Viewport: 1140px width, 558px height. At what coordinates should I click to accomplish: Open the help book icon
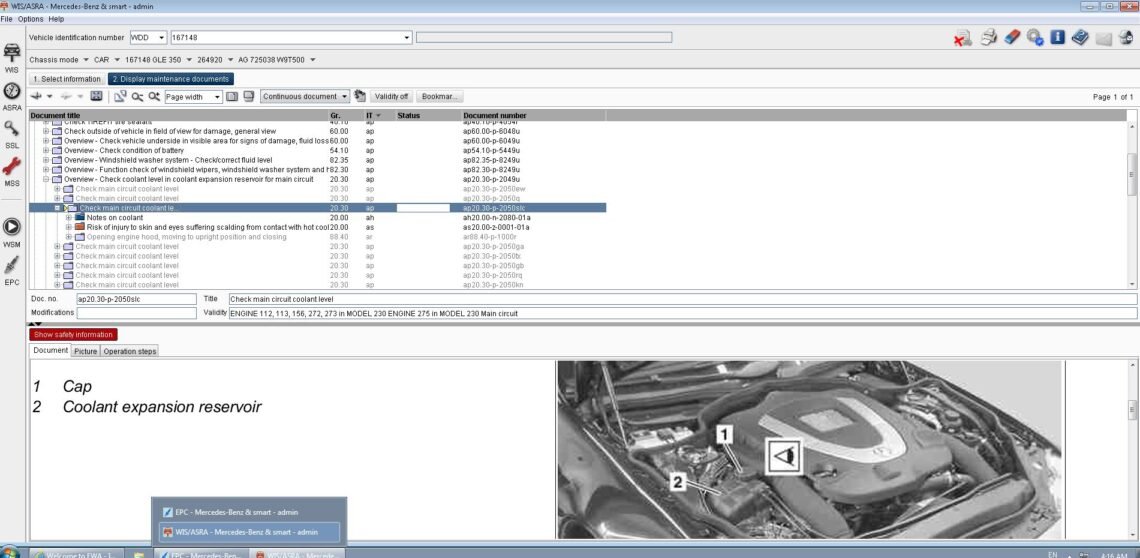pyautogui.click(x=1080, y=37)
